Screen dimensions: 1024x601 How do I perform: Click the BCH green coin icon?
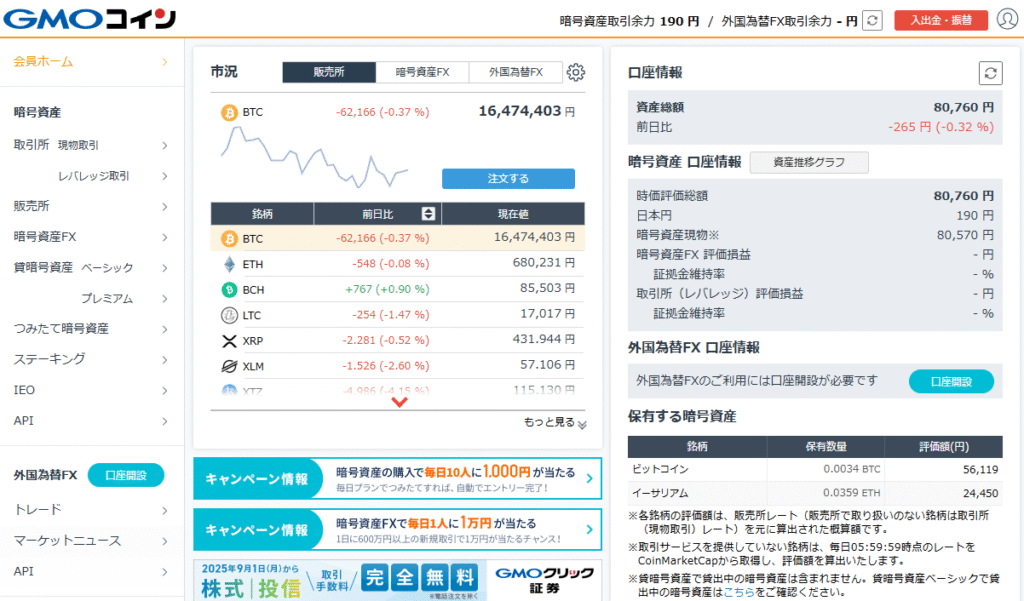[228, 290]
